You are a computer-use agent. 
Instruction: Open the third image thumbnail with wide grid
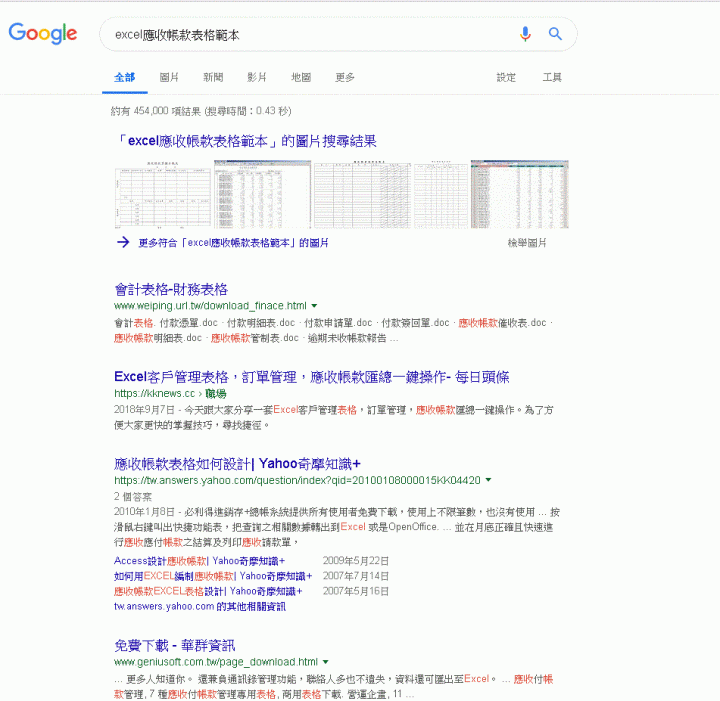tap(362, 194)
